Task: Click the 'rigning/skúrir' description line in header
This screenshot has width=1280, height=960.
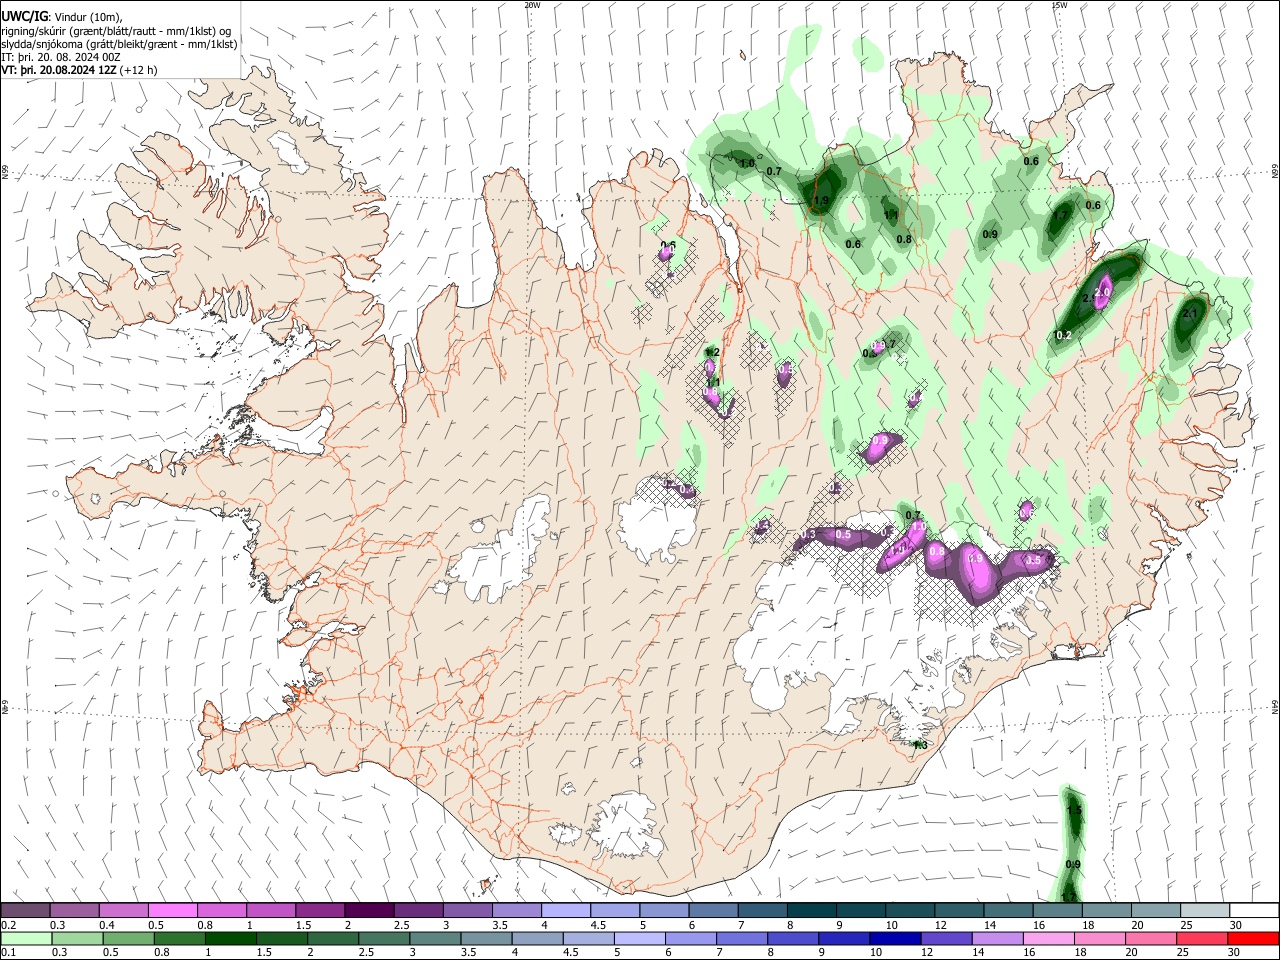Action: [x=117, y=31]
